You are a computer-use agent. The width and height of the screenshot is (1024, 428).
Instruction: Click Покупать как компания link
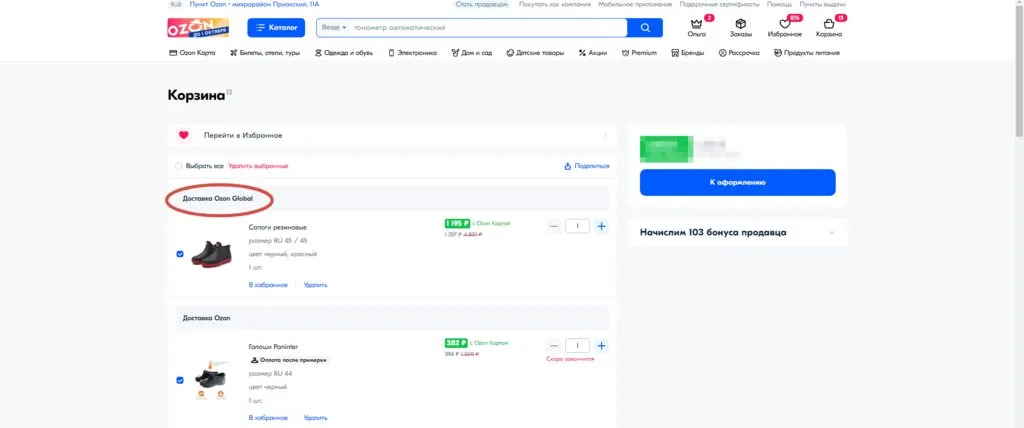[x=555, y=5]
